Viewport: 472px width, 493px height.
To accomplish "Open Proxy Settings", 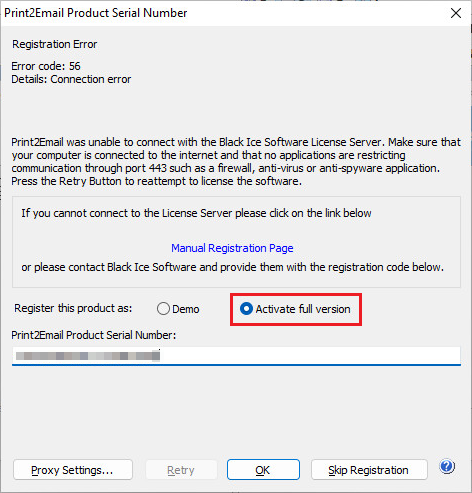I will tap(73, 470).
